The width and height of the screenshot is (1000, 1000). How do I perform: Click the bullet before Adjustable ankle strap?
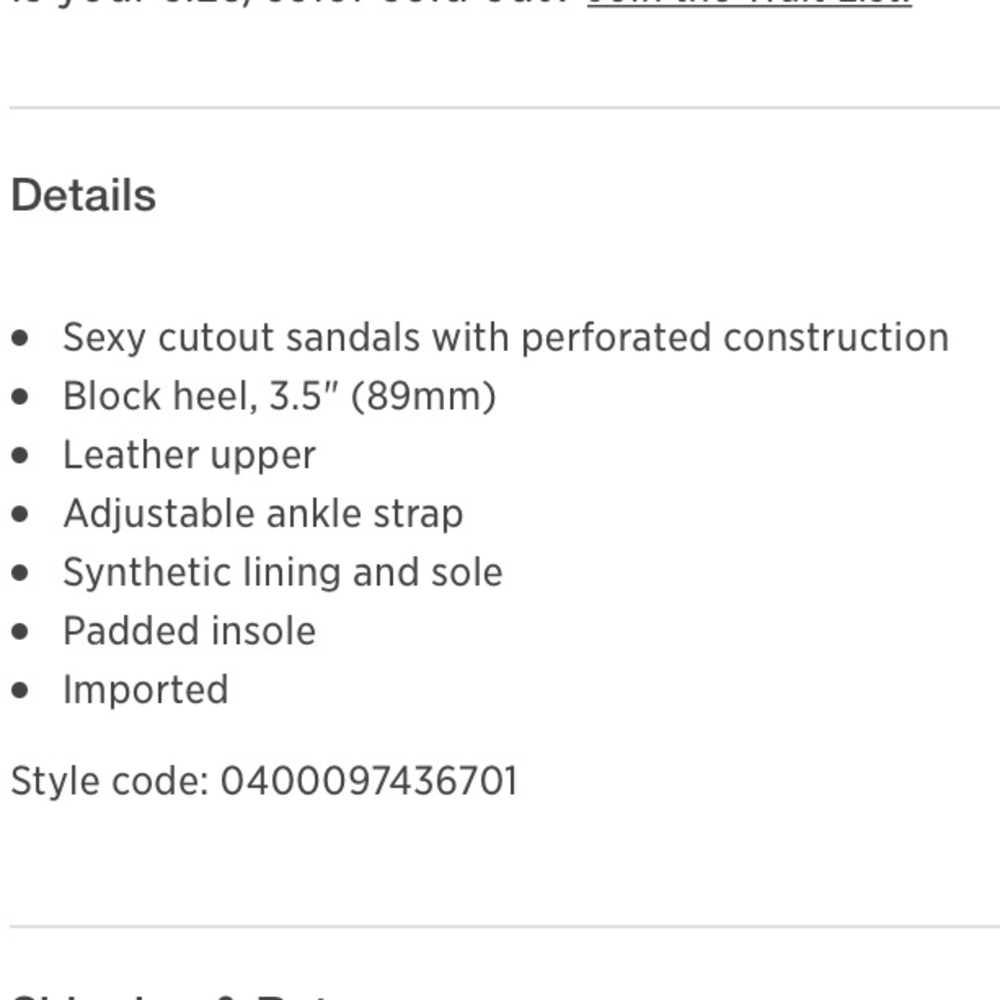(21, 514)
